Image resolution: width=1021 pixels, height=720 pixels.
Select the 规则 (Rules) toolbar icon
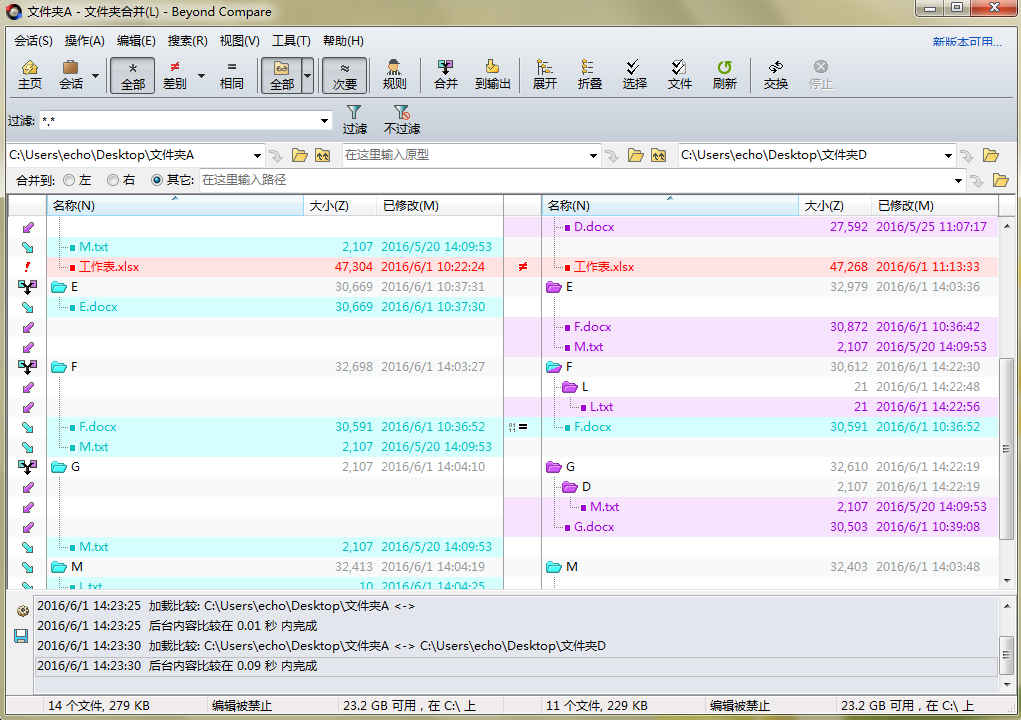(394, 75)
